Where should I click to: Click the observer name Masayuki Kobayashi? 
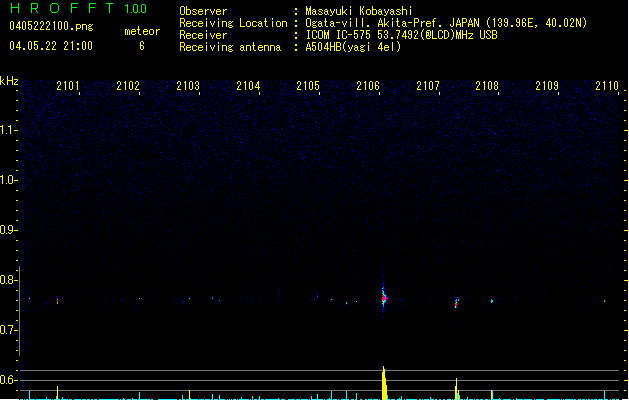359,11
